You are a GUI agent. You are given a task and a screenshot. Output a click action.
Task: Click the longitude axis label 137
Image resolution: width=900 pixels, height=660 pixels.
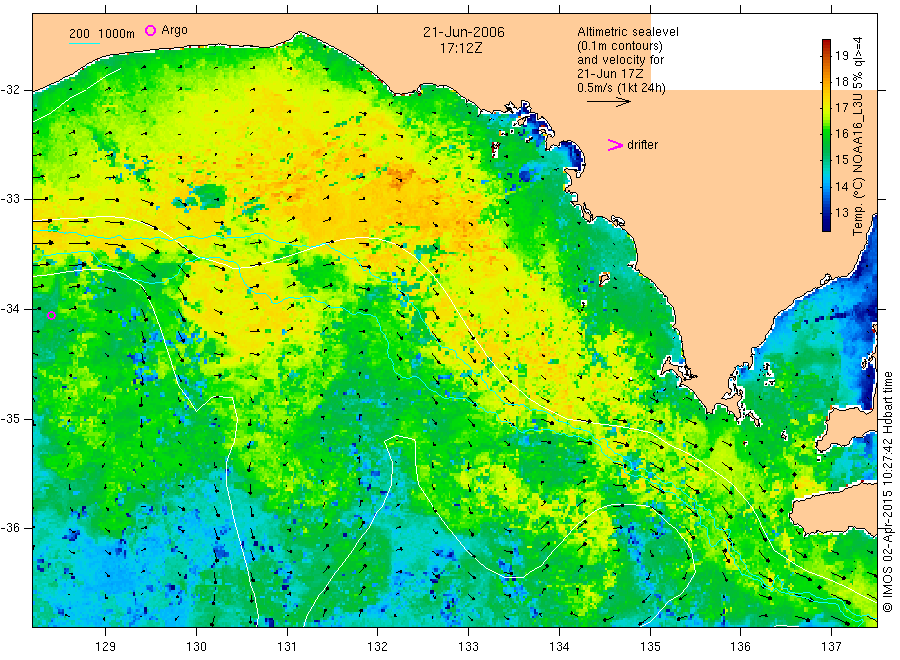pos(831,647)
